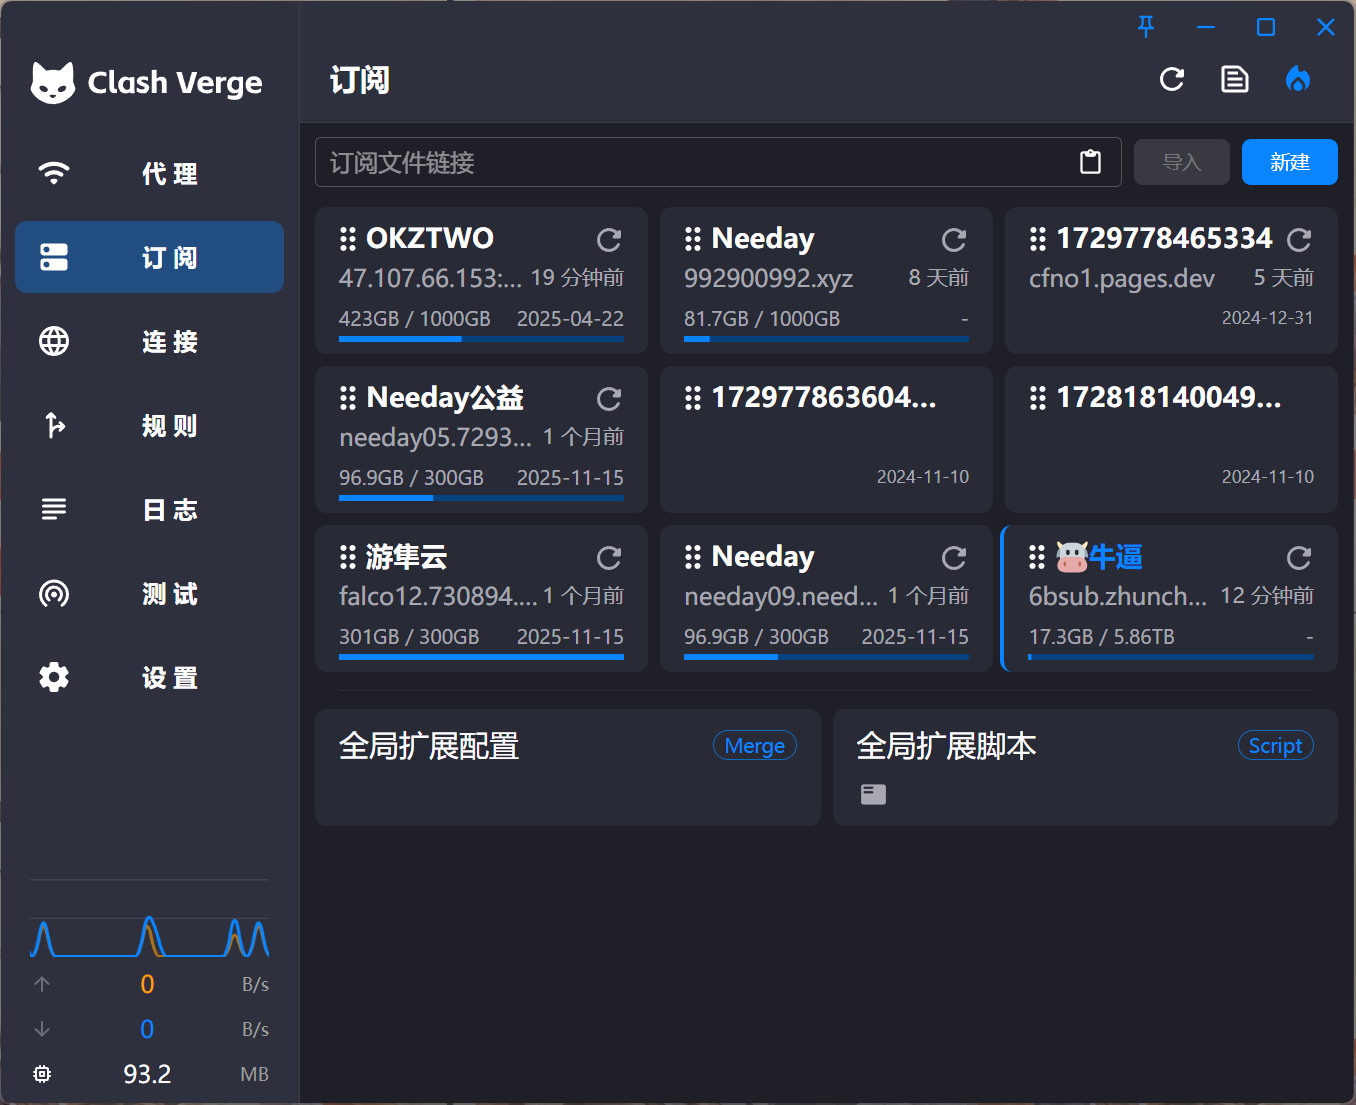Select the 172977863604... subscription card
Image resolution: width=1356 pixels, height=1105 pixels.
click(826, 439)
